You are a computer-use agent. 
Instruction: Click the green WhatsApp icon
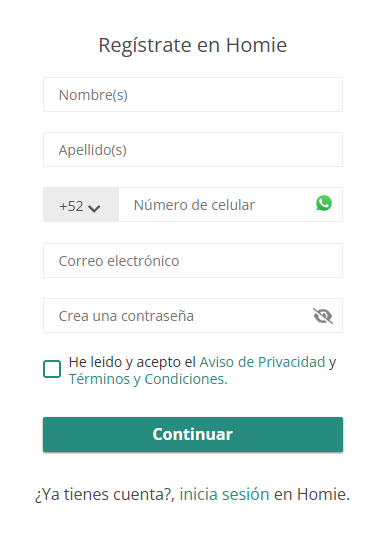click(324, 203)
